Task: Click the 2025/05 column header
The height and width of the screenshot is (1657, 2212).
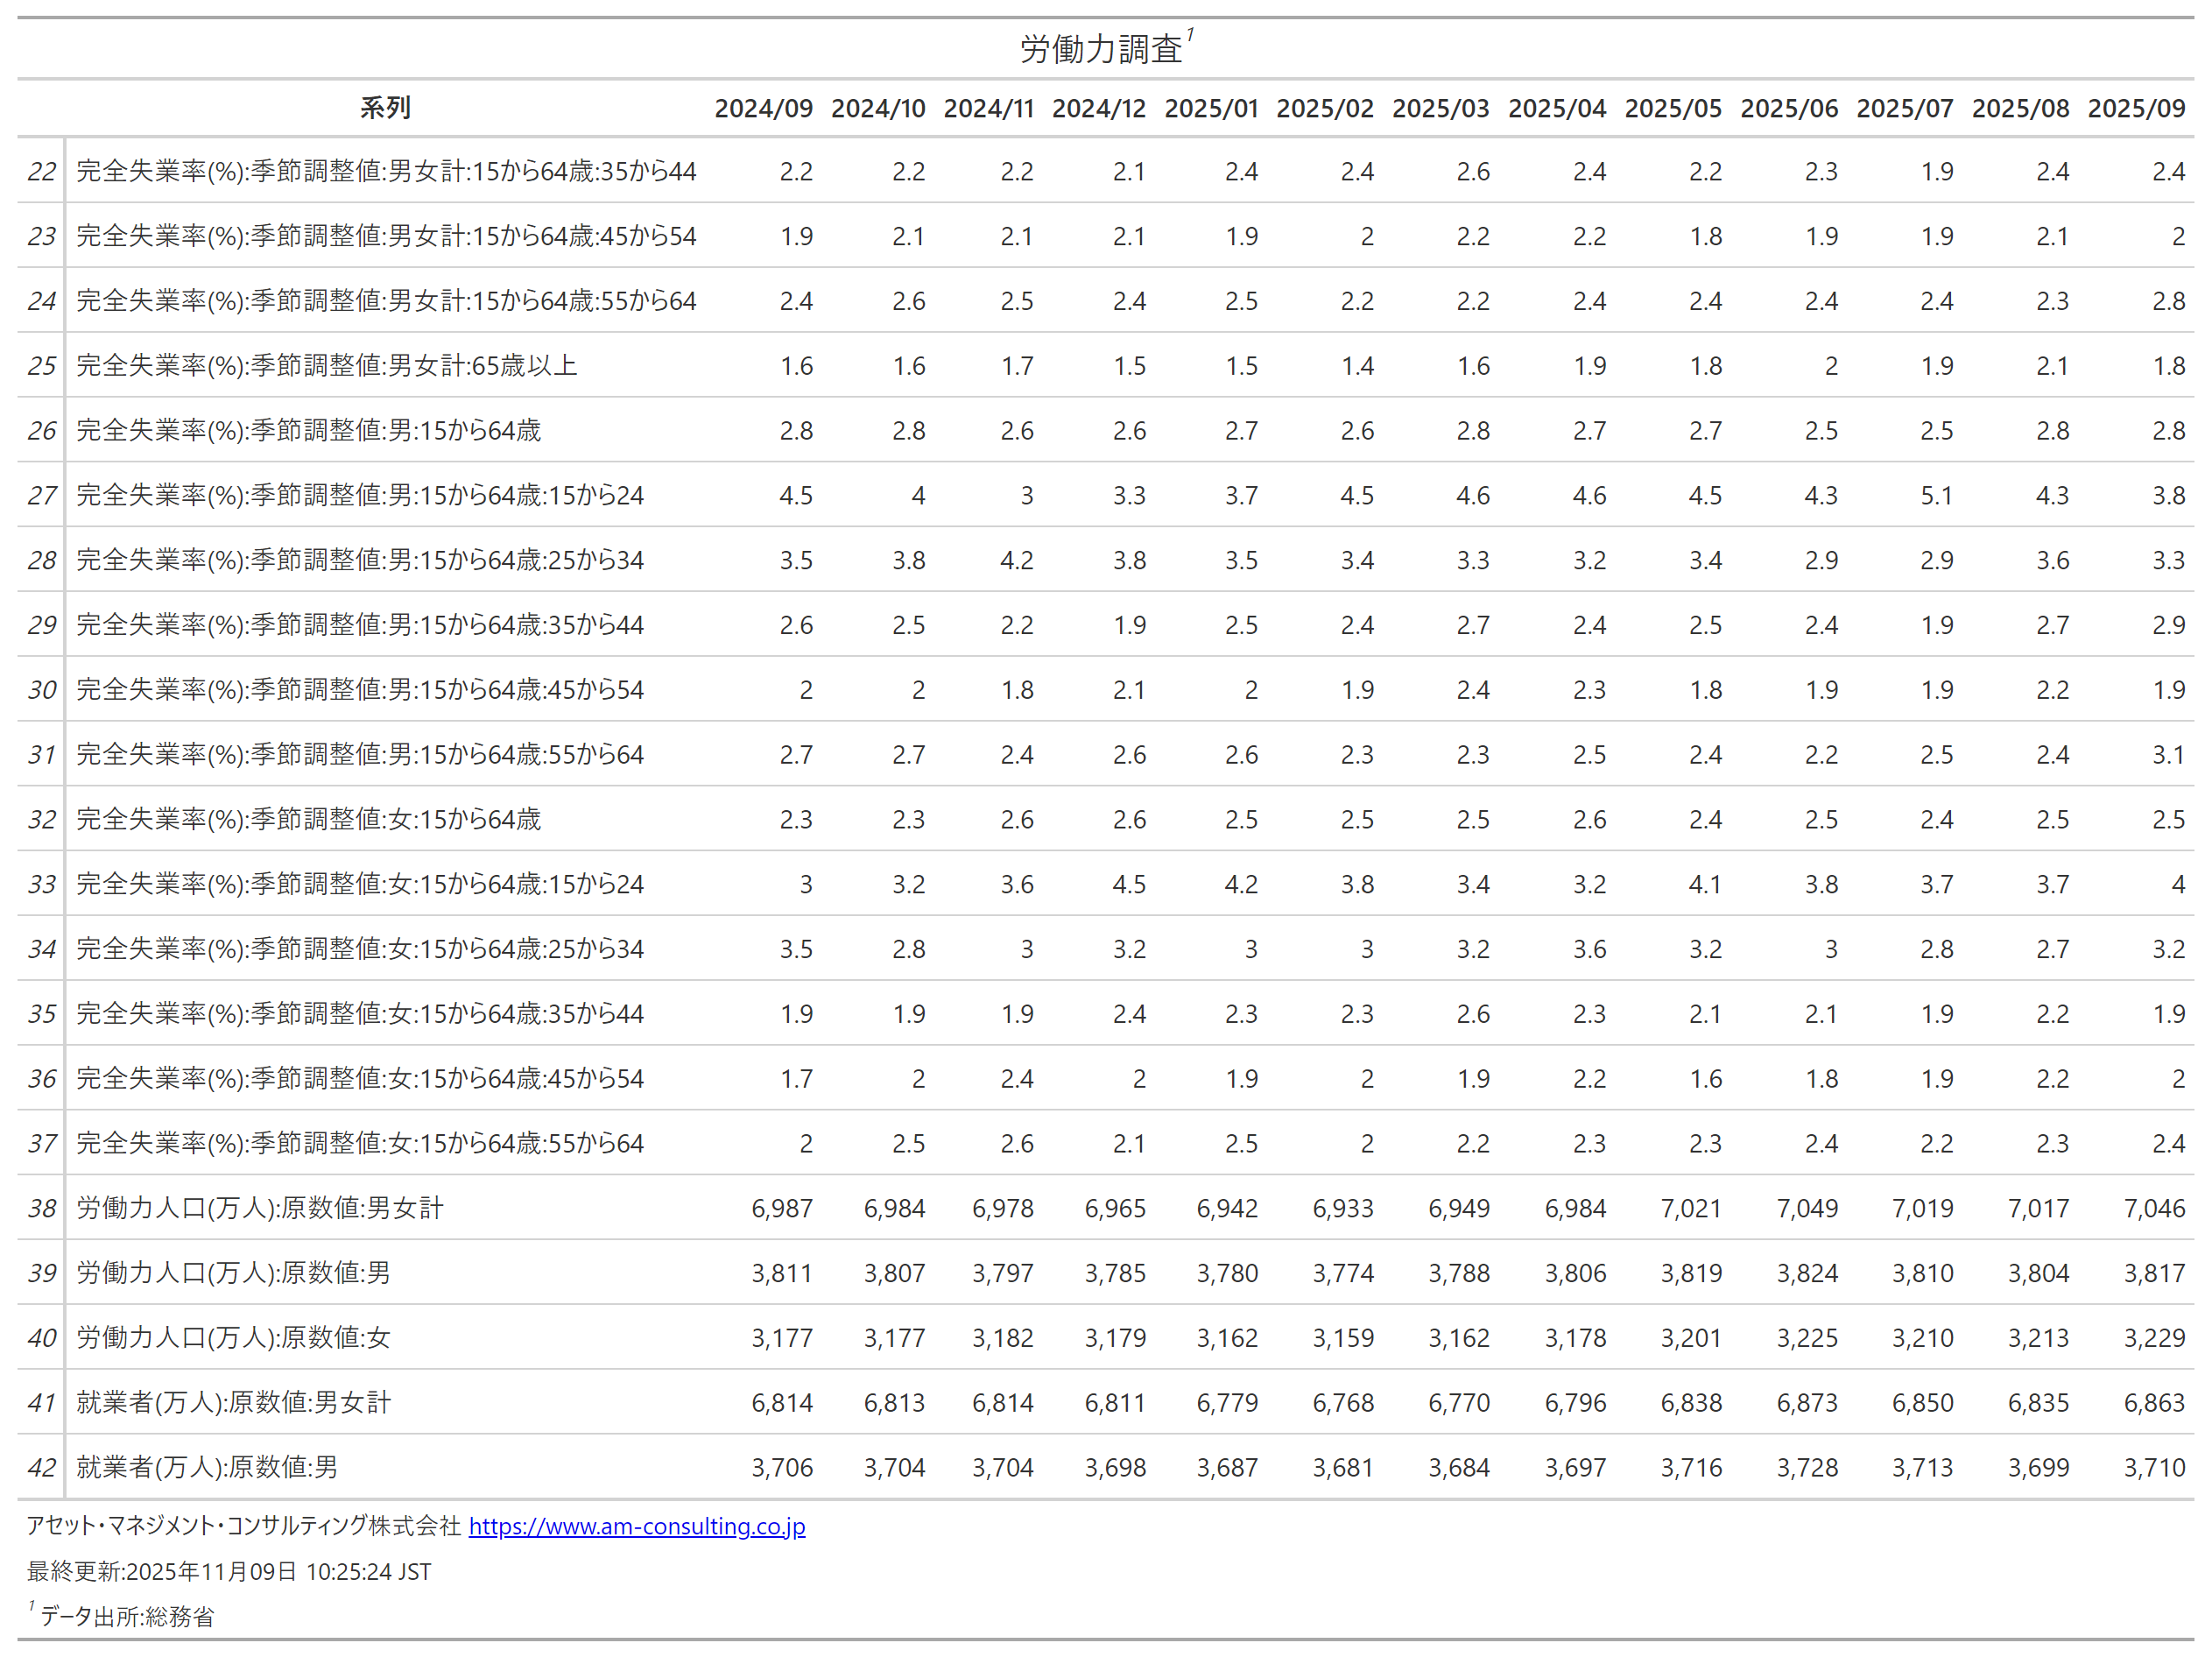Action: 1672,108
